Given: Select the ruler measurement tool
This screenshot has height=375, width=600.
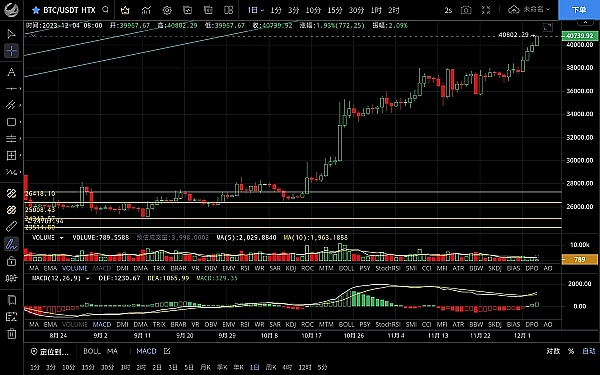Looking at the screenshot, I should 11,226.
